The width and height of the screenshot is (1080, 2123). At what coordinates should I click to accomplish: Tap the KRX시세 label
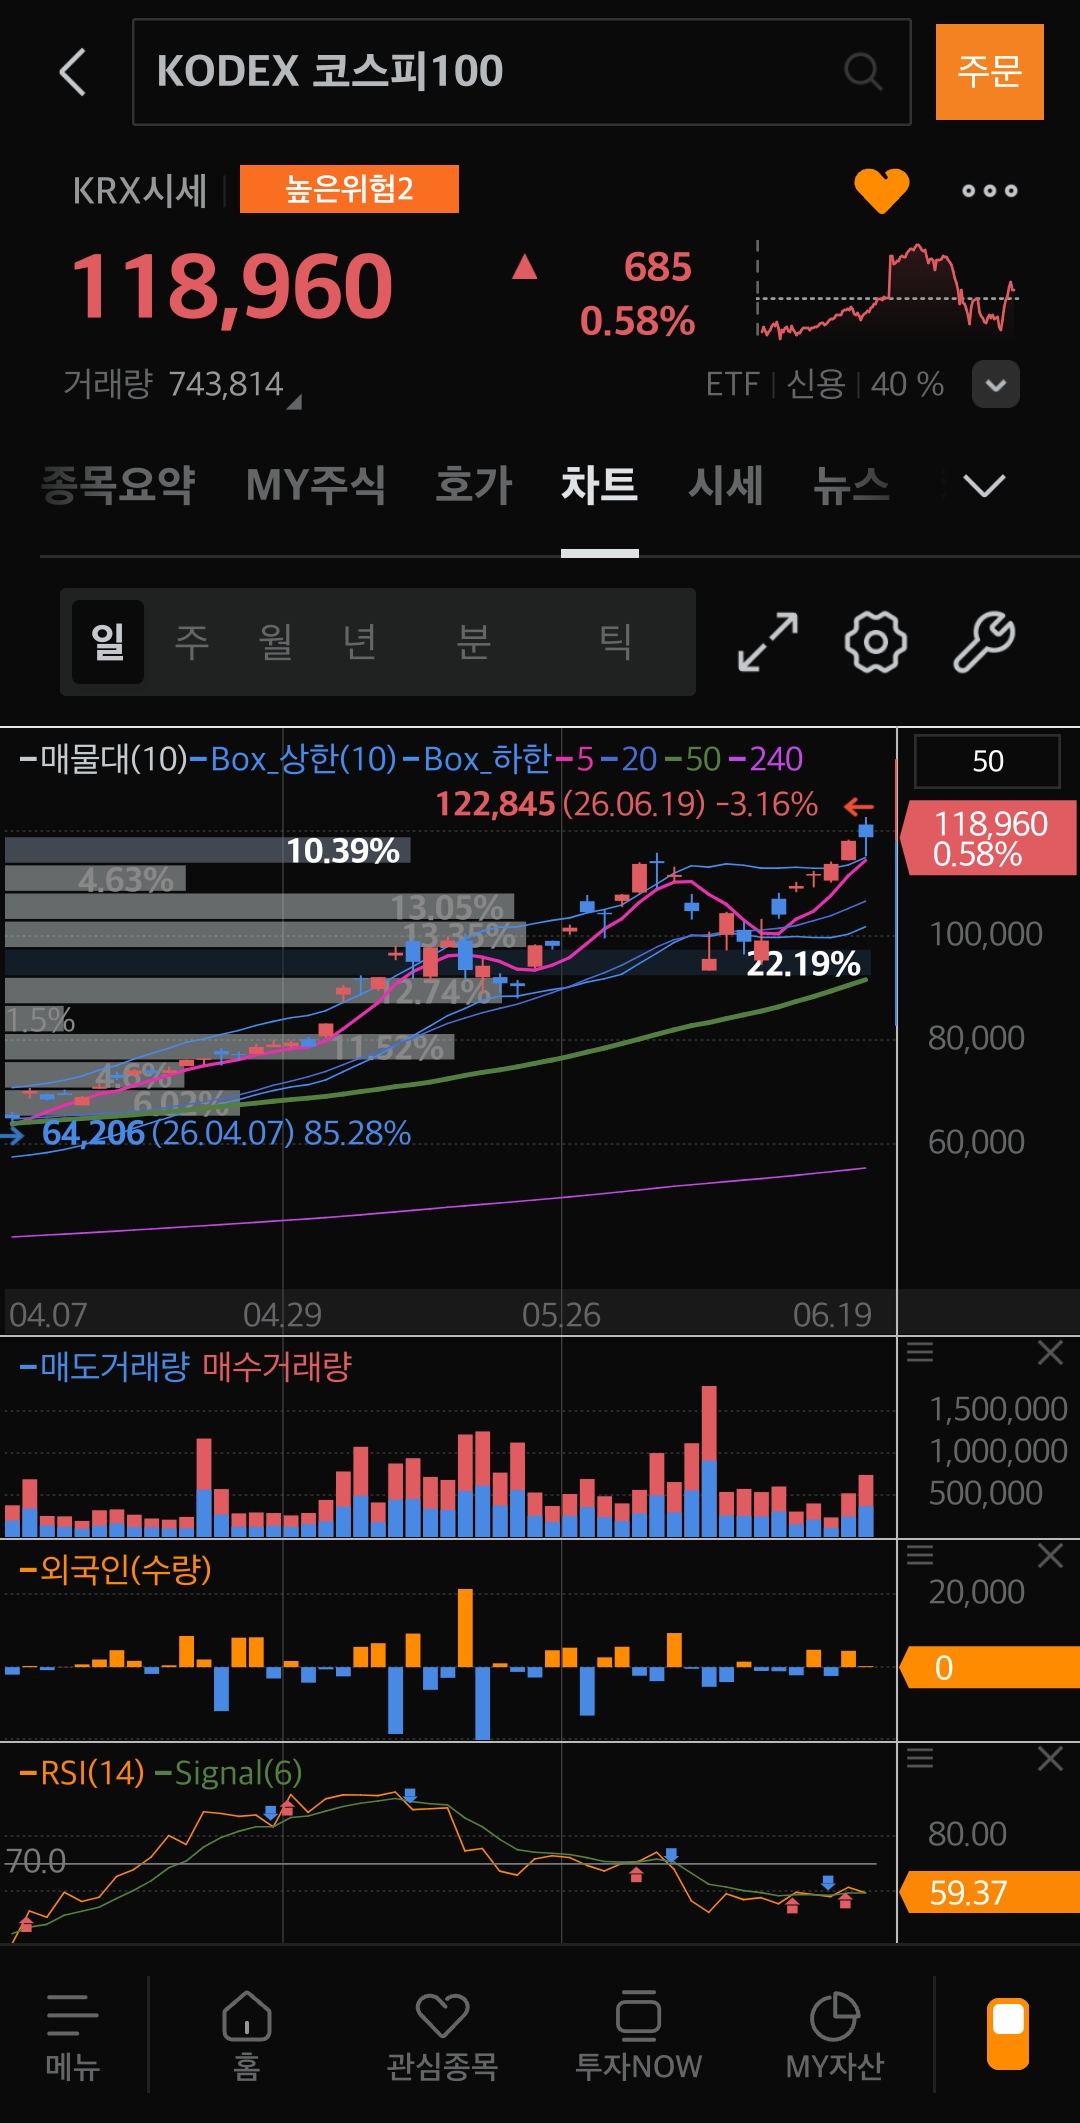[x=139, y=190]
